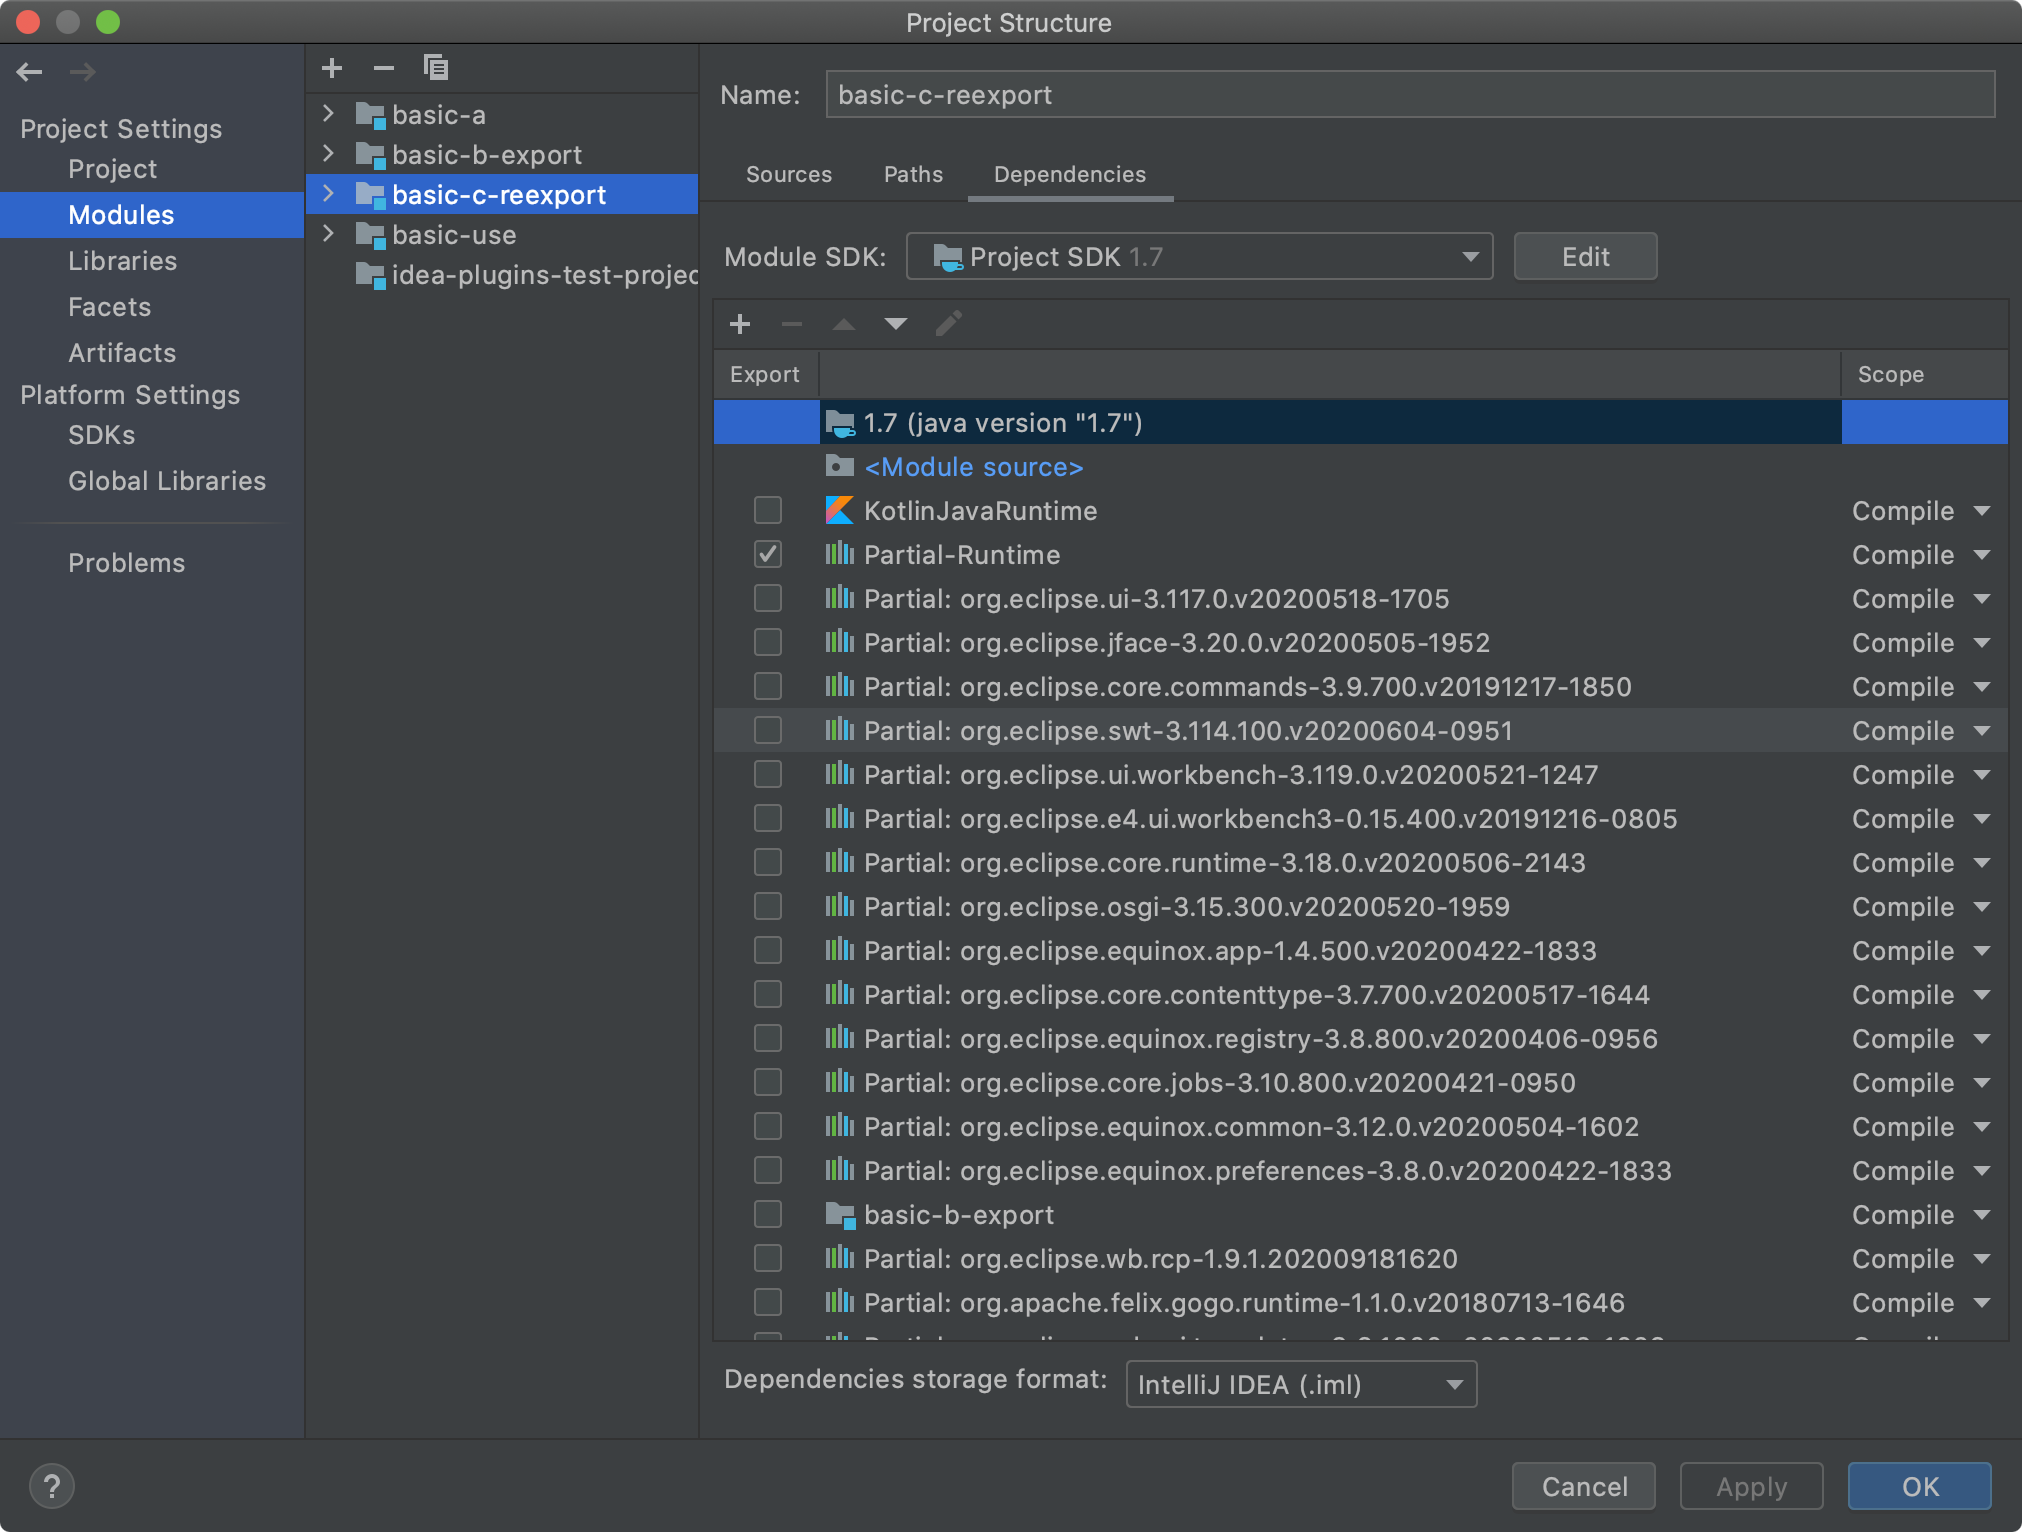Expand the basic-b-export module node
The width and height of the screenshot is (2022, 1532).
328,154
